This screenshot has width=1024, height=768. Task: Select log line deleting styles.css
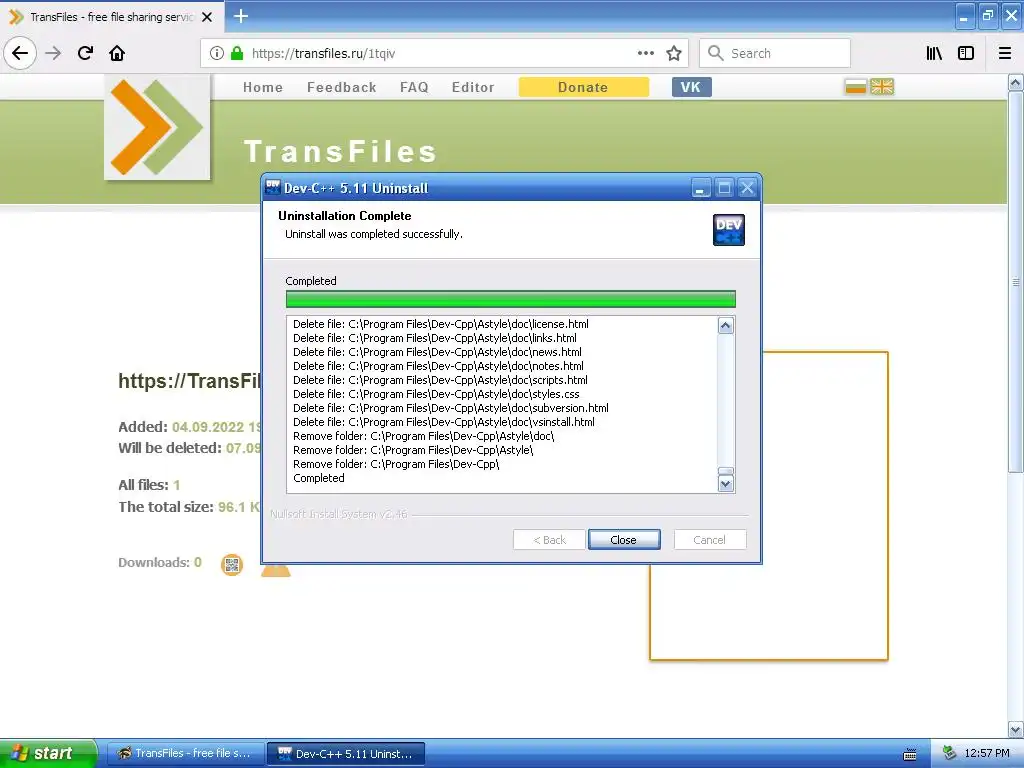point(436,394)
